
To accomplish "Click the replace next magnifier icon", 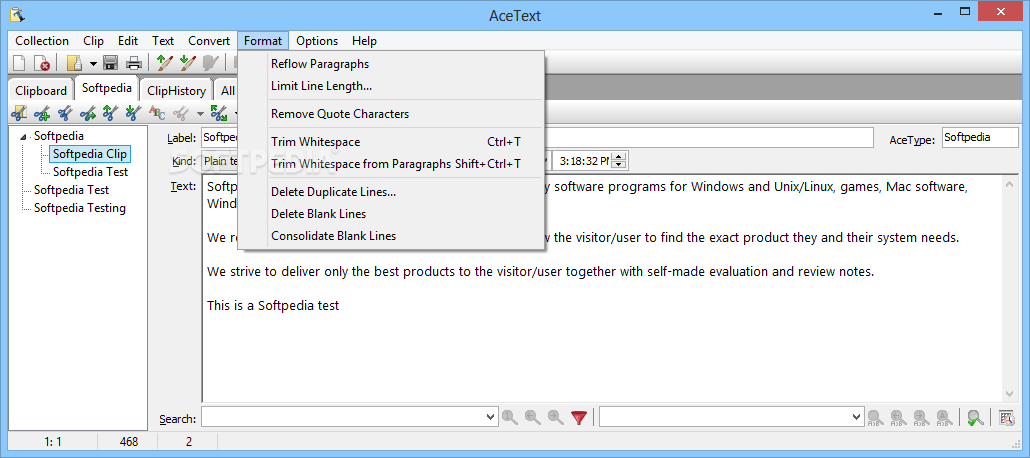I will tap(921, 417).
